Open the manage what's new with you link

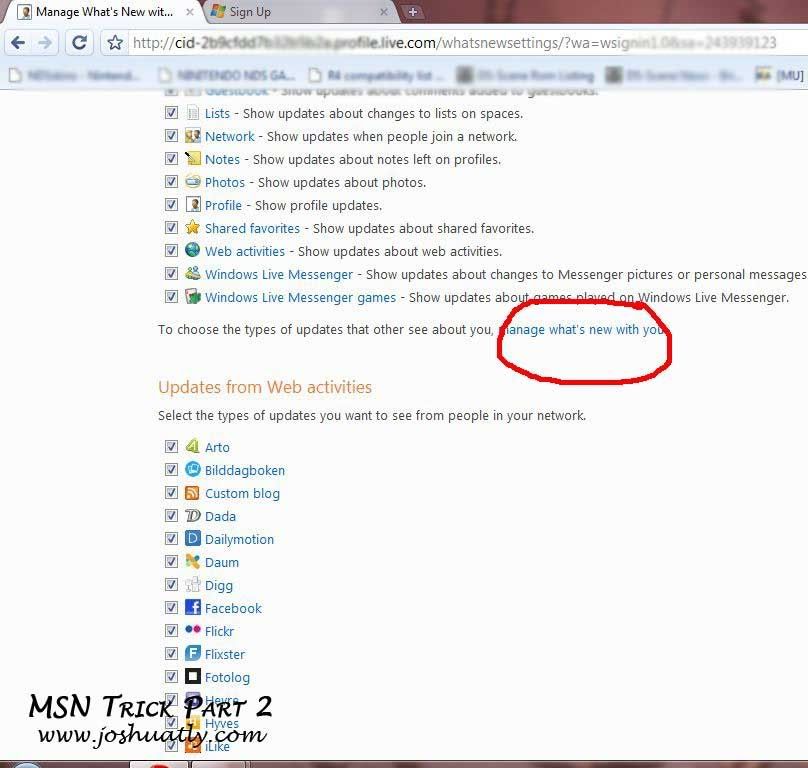pos(582,329)
